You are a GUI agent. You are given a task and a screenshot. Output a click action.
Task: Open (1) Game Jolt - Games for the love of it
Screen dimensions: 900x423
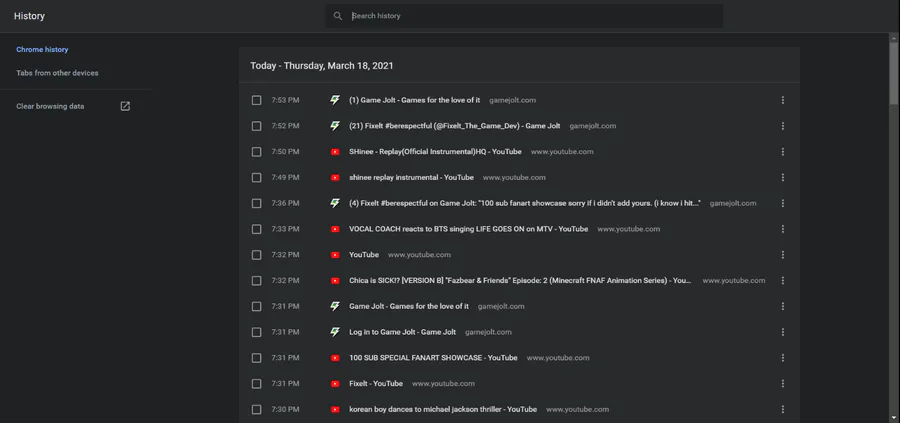point(414,100)
